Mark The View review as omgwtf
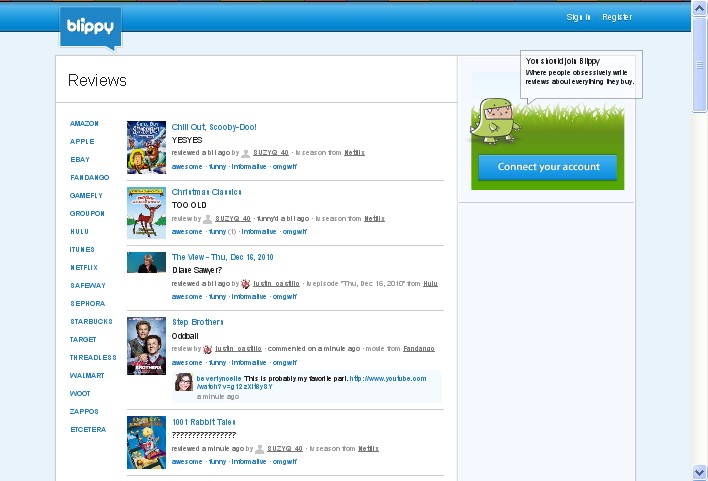Viewport: 708px width, 481px height. (x=285, y=297)
